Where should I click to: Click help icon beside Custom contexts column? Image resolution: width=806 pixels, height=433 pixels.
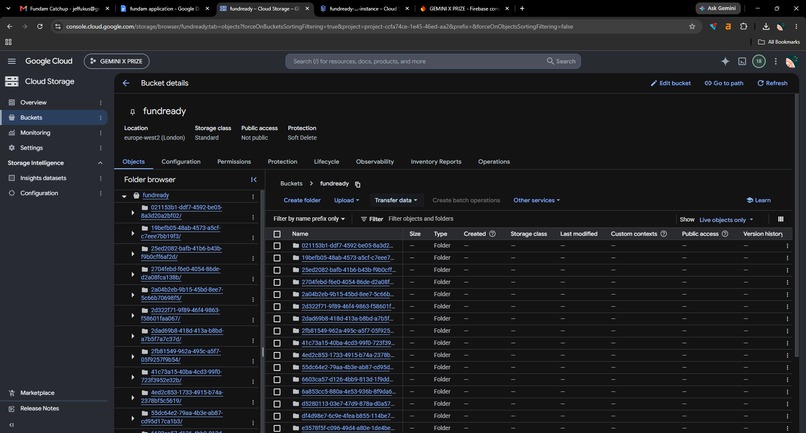663,233
